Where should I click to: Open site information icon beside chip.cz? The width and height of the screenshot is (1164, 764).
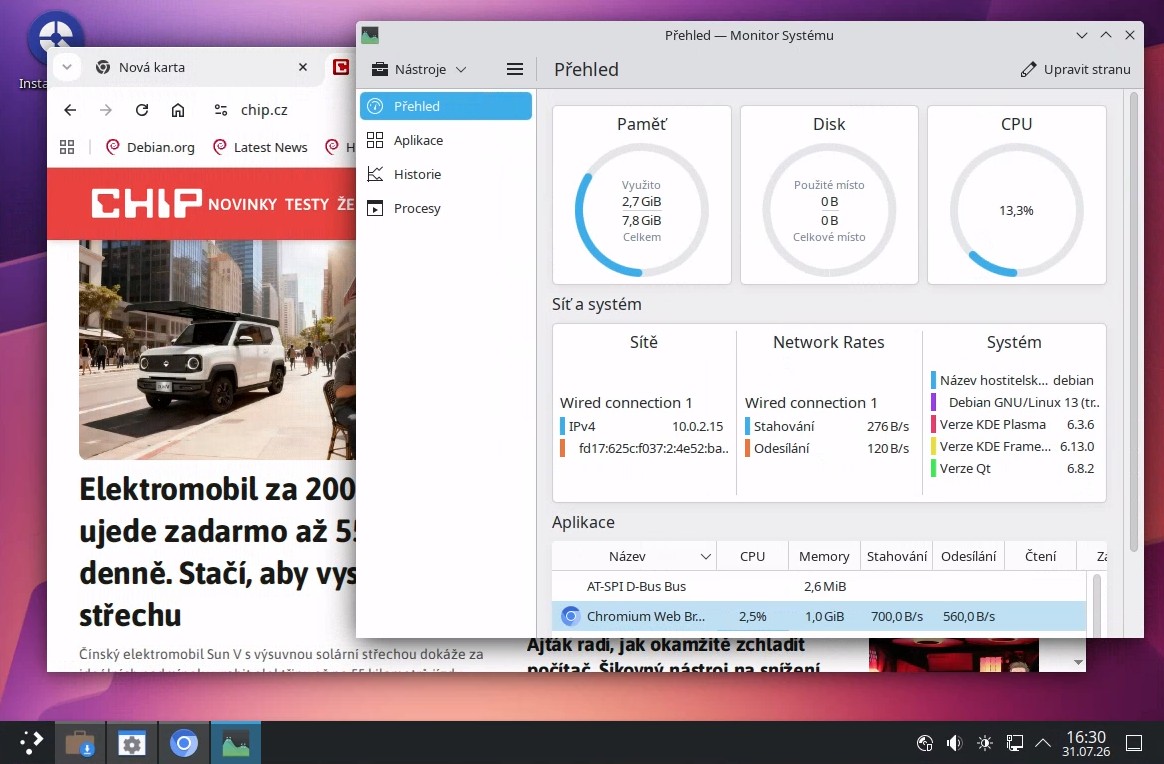point(220,110)
